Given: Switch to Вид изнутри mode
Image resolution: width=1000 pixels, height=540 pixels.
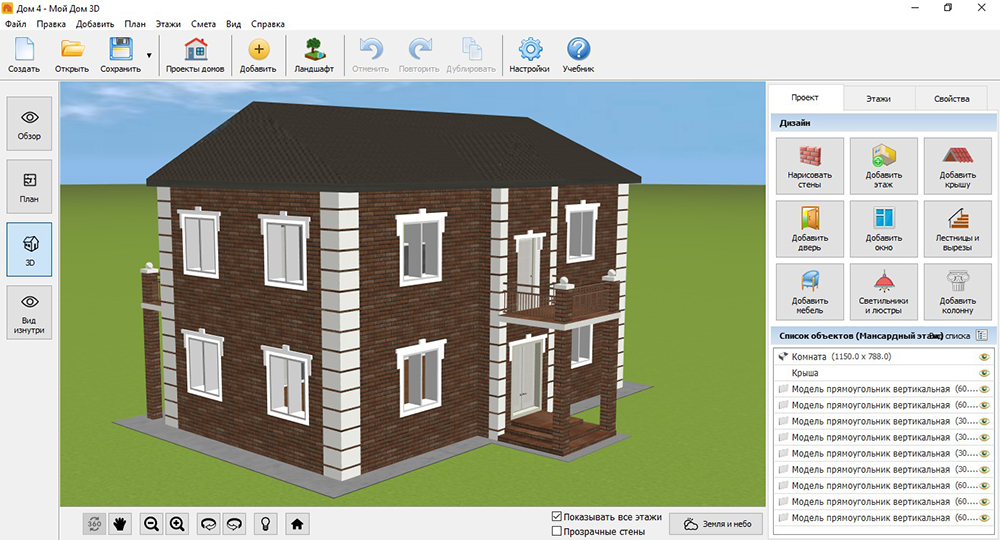Looking at the screenshot, I should coord(29,312).
